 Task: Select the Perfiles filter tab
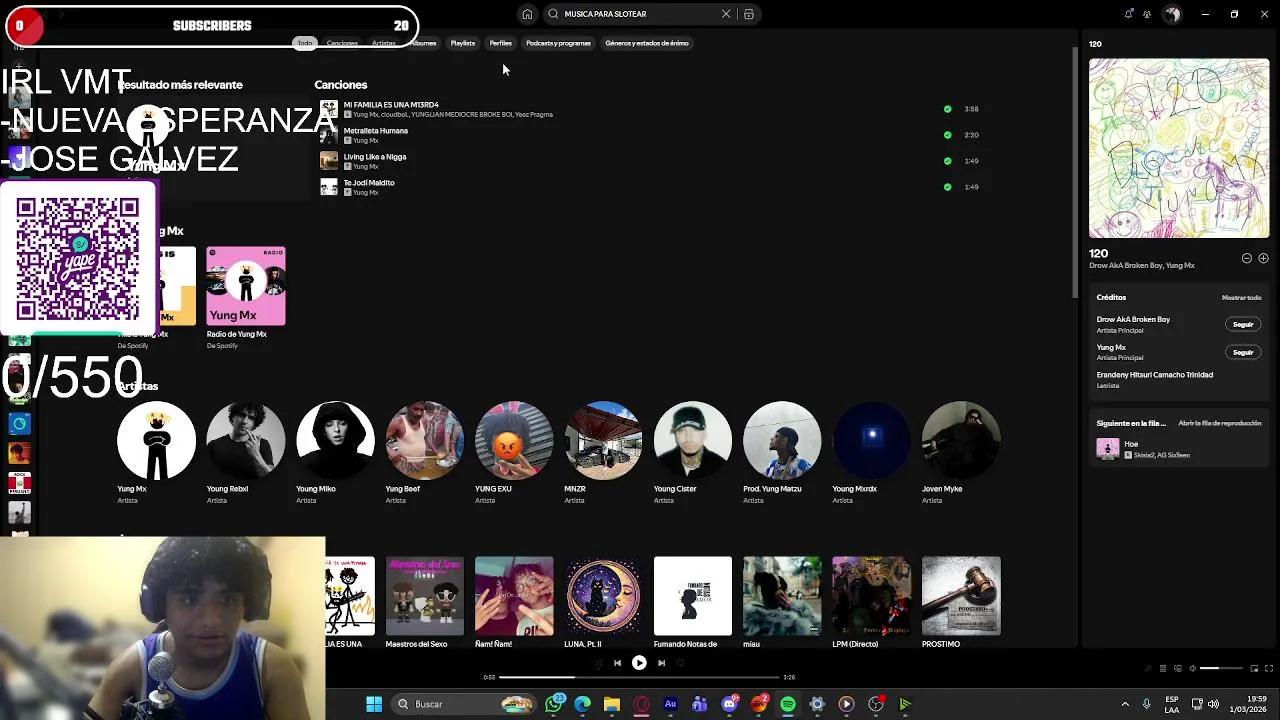point(500,43)
